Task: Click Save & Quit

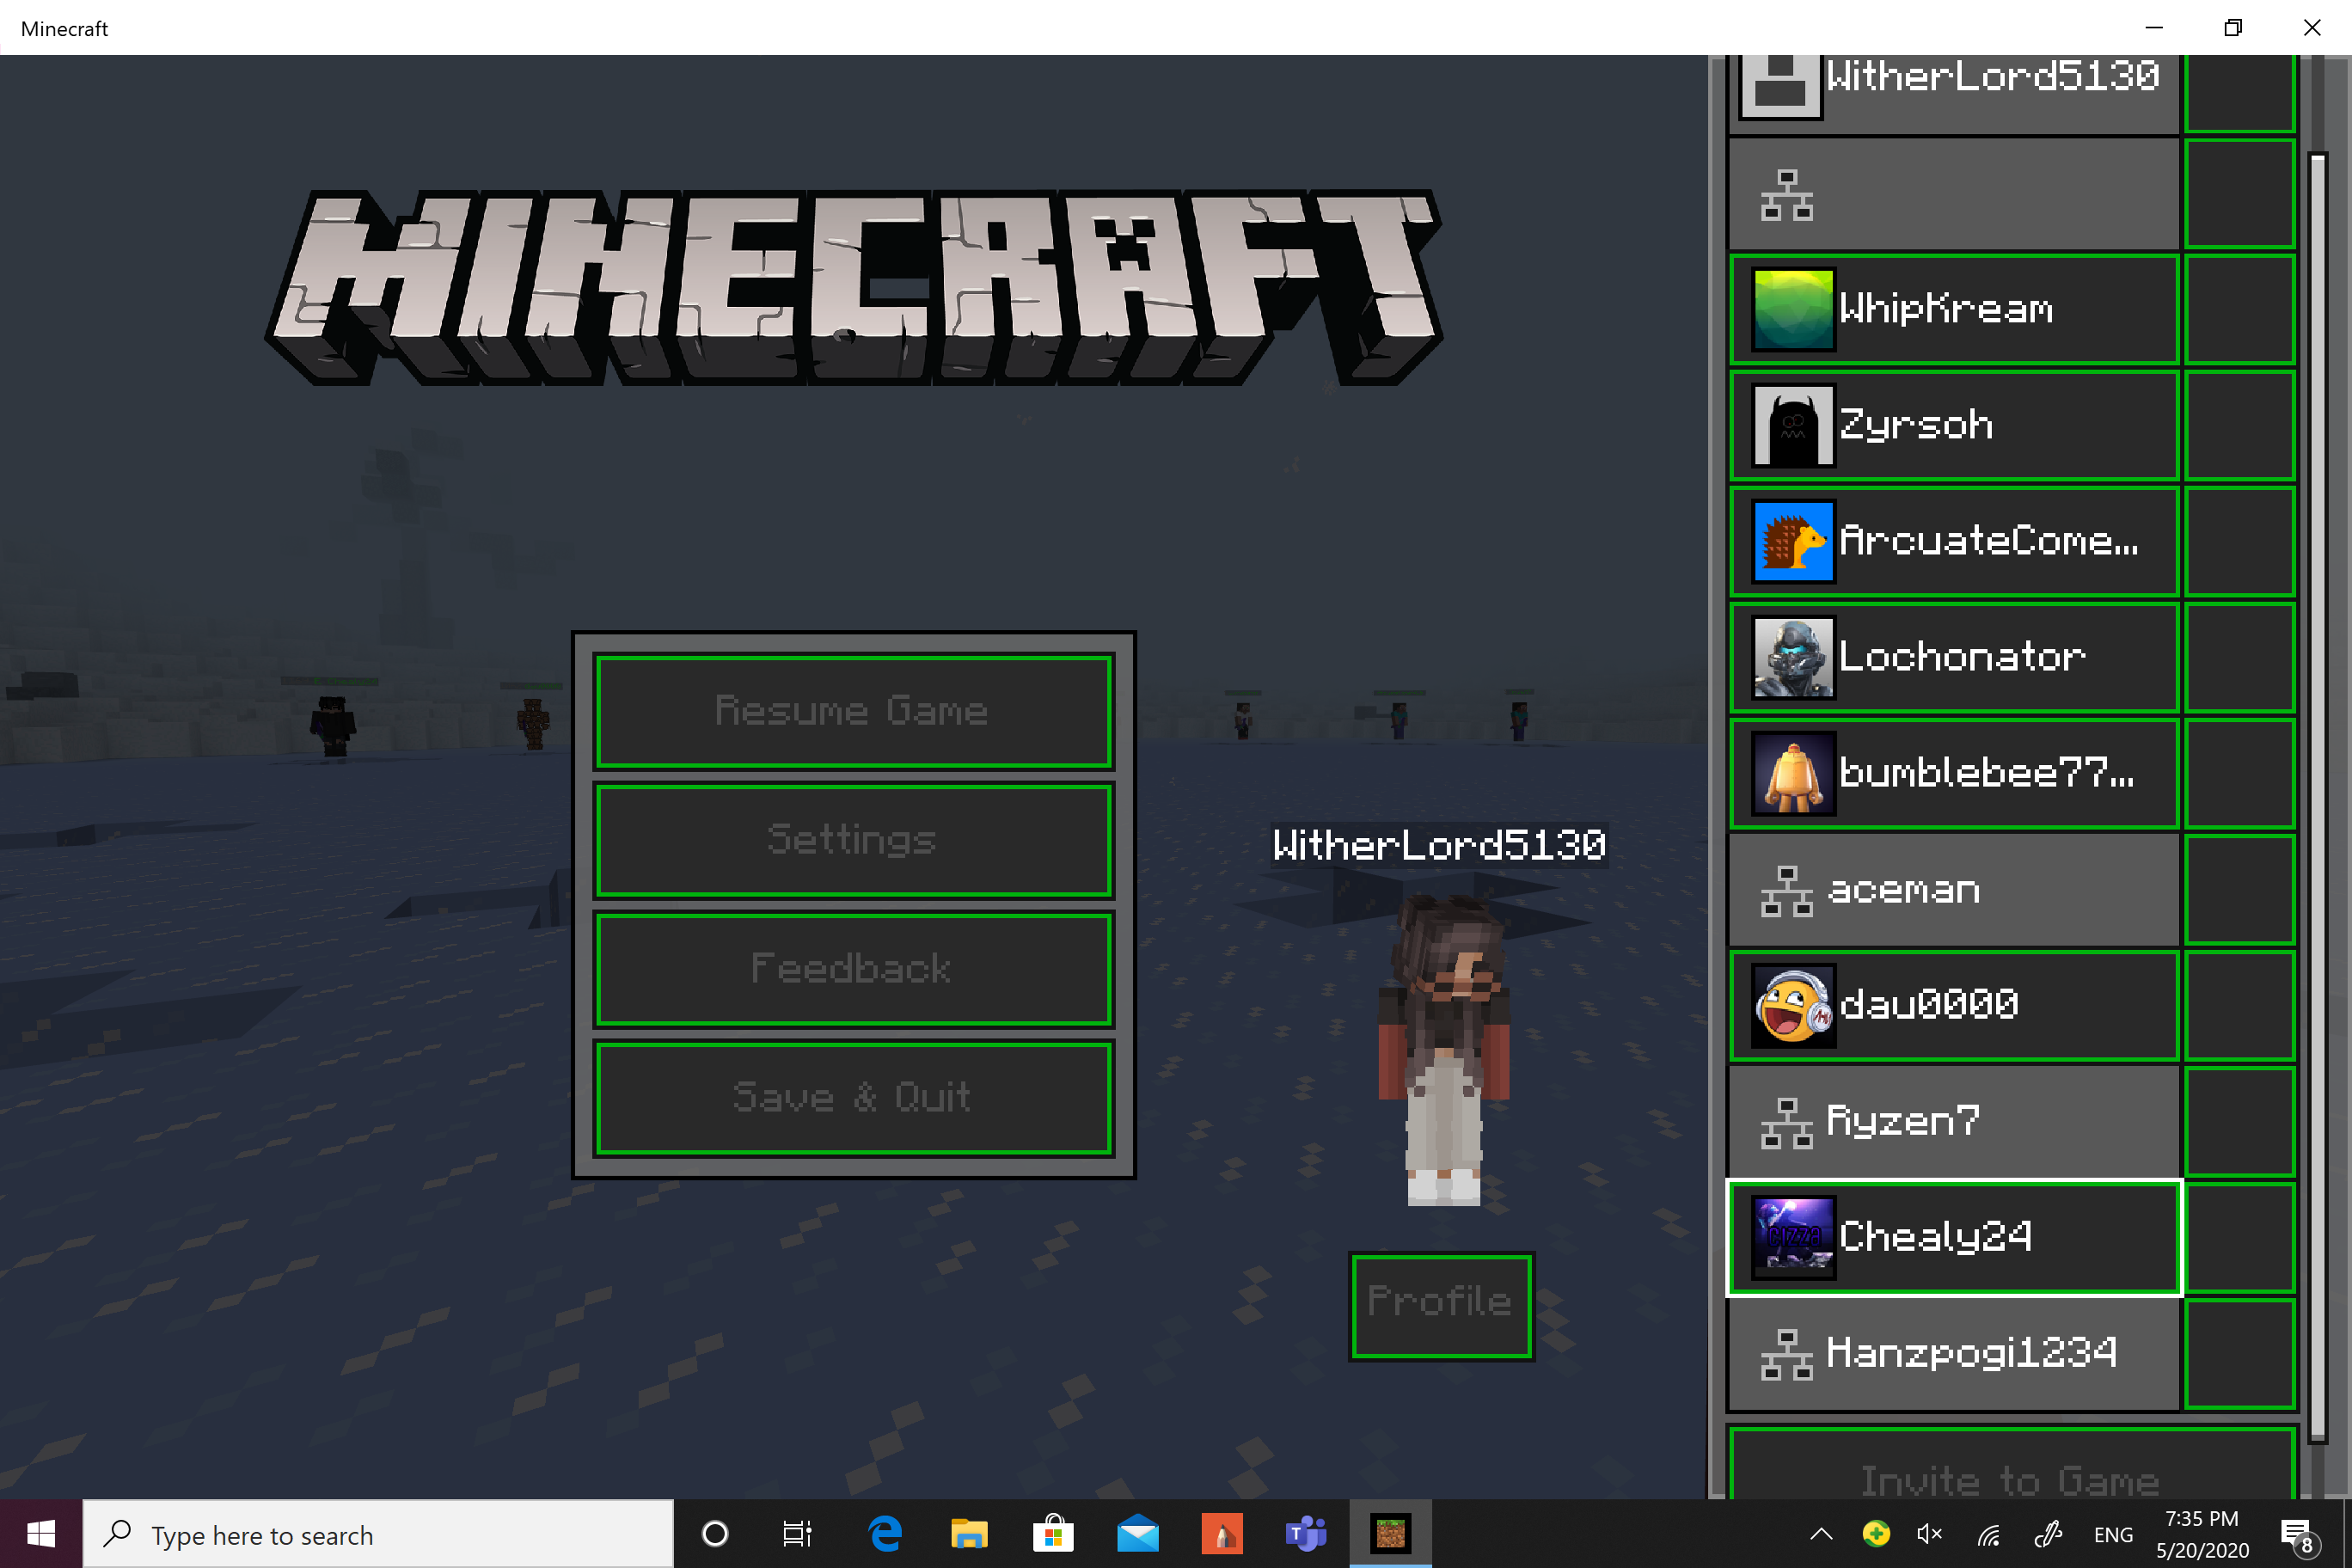Action: point(853,1098)
